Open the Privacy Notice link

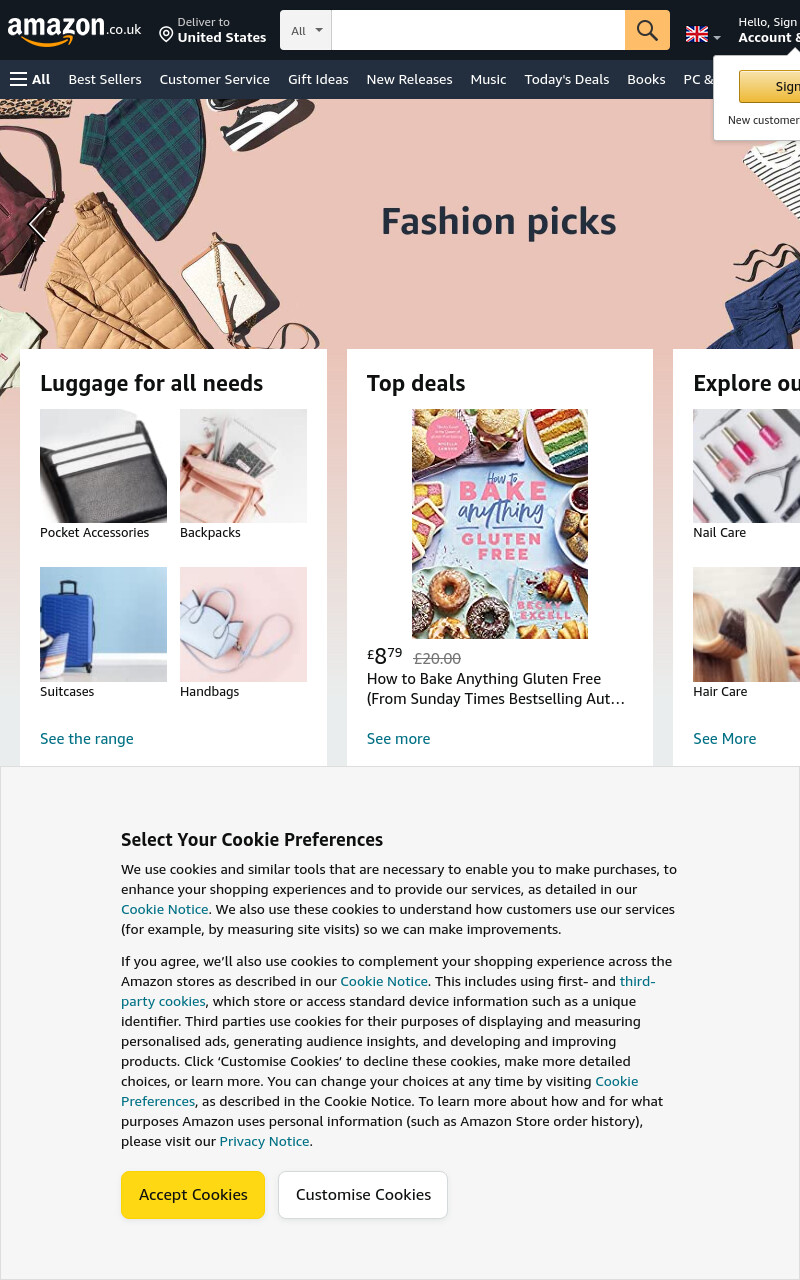(x=264, y=1141)
